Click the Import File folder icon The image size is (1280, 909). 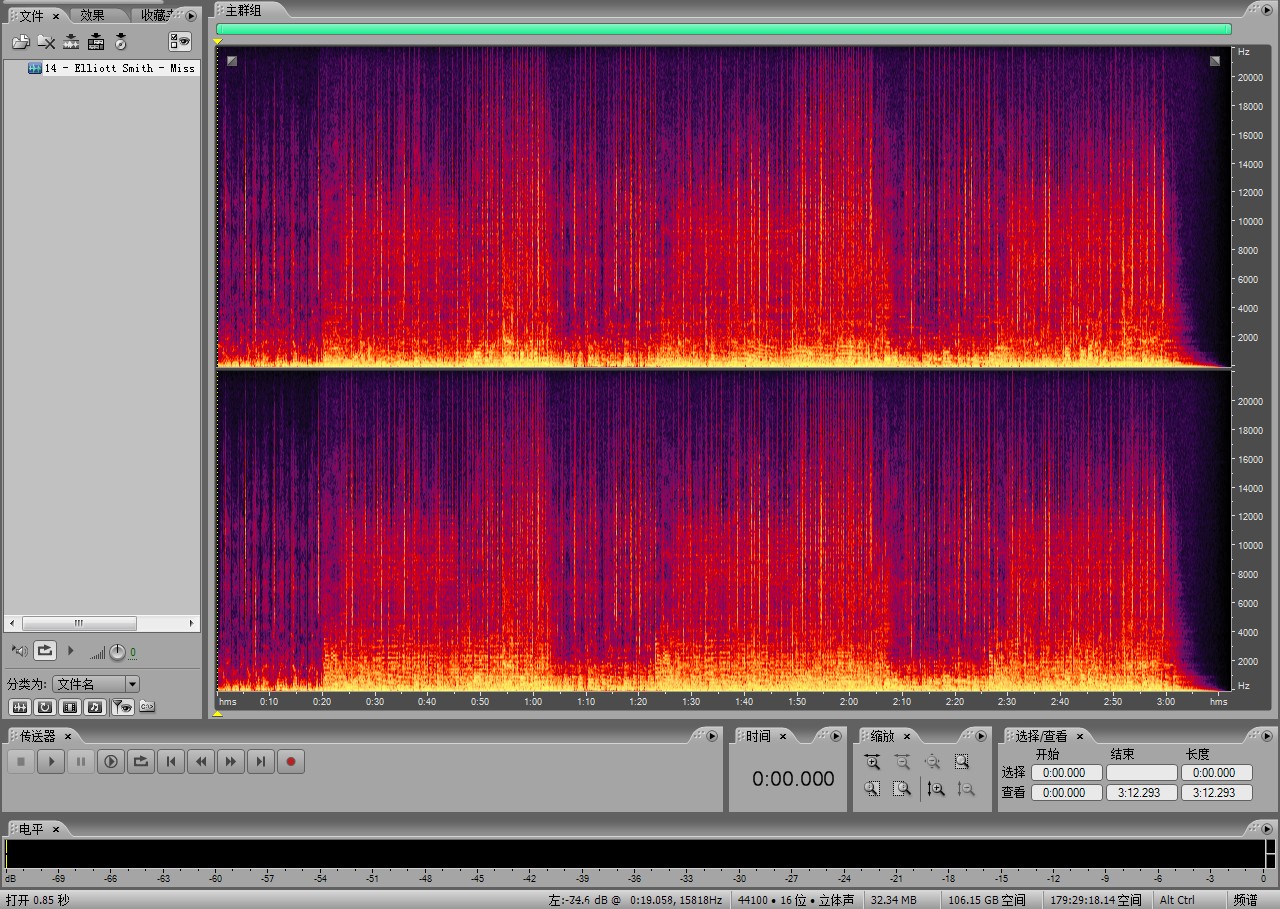coord(20,42)
